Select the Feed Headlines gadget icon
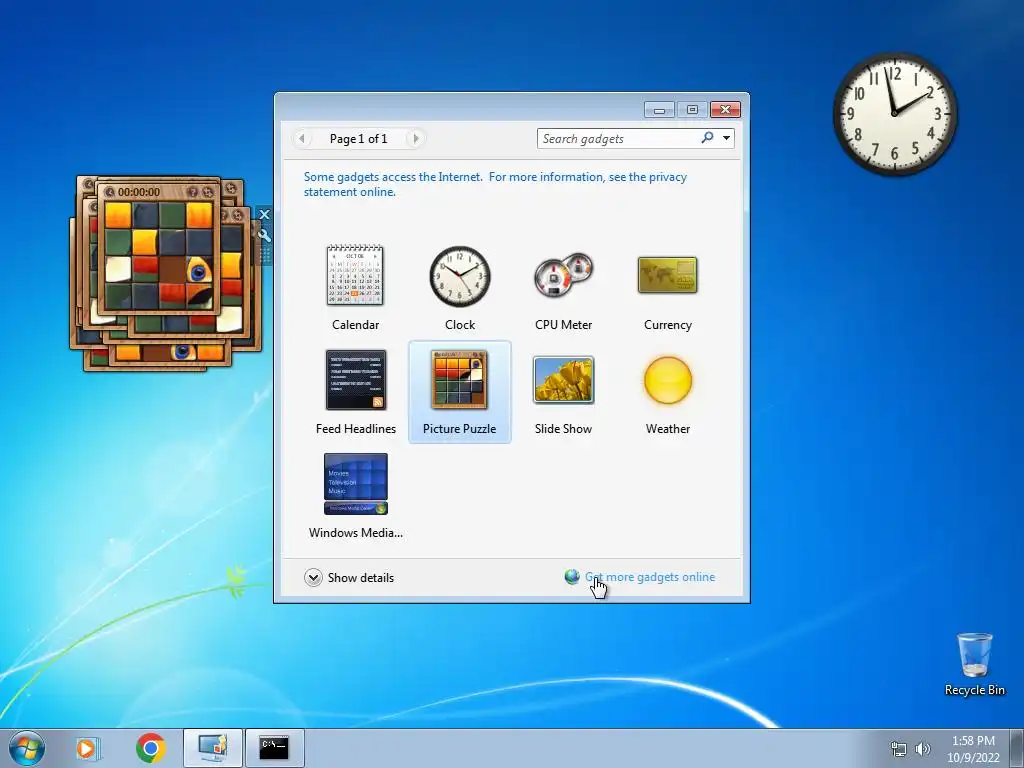Screen dimensions: 1024x768 click(356, 379)
